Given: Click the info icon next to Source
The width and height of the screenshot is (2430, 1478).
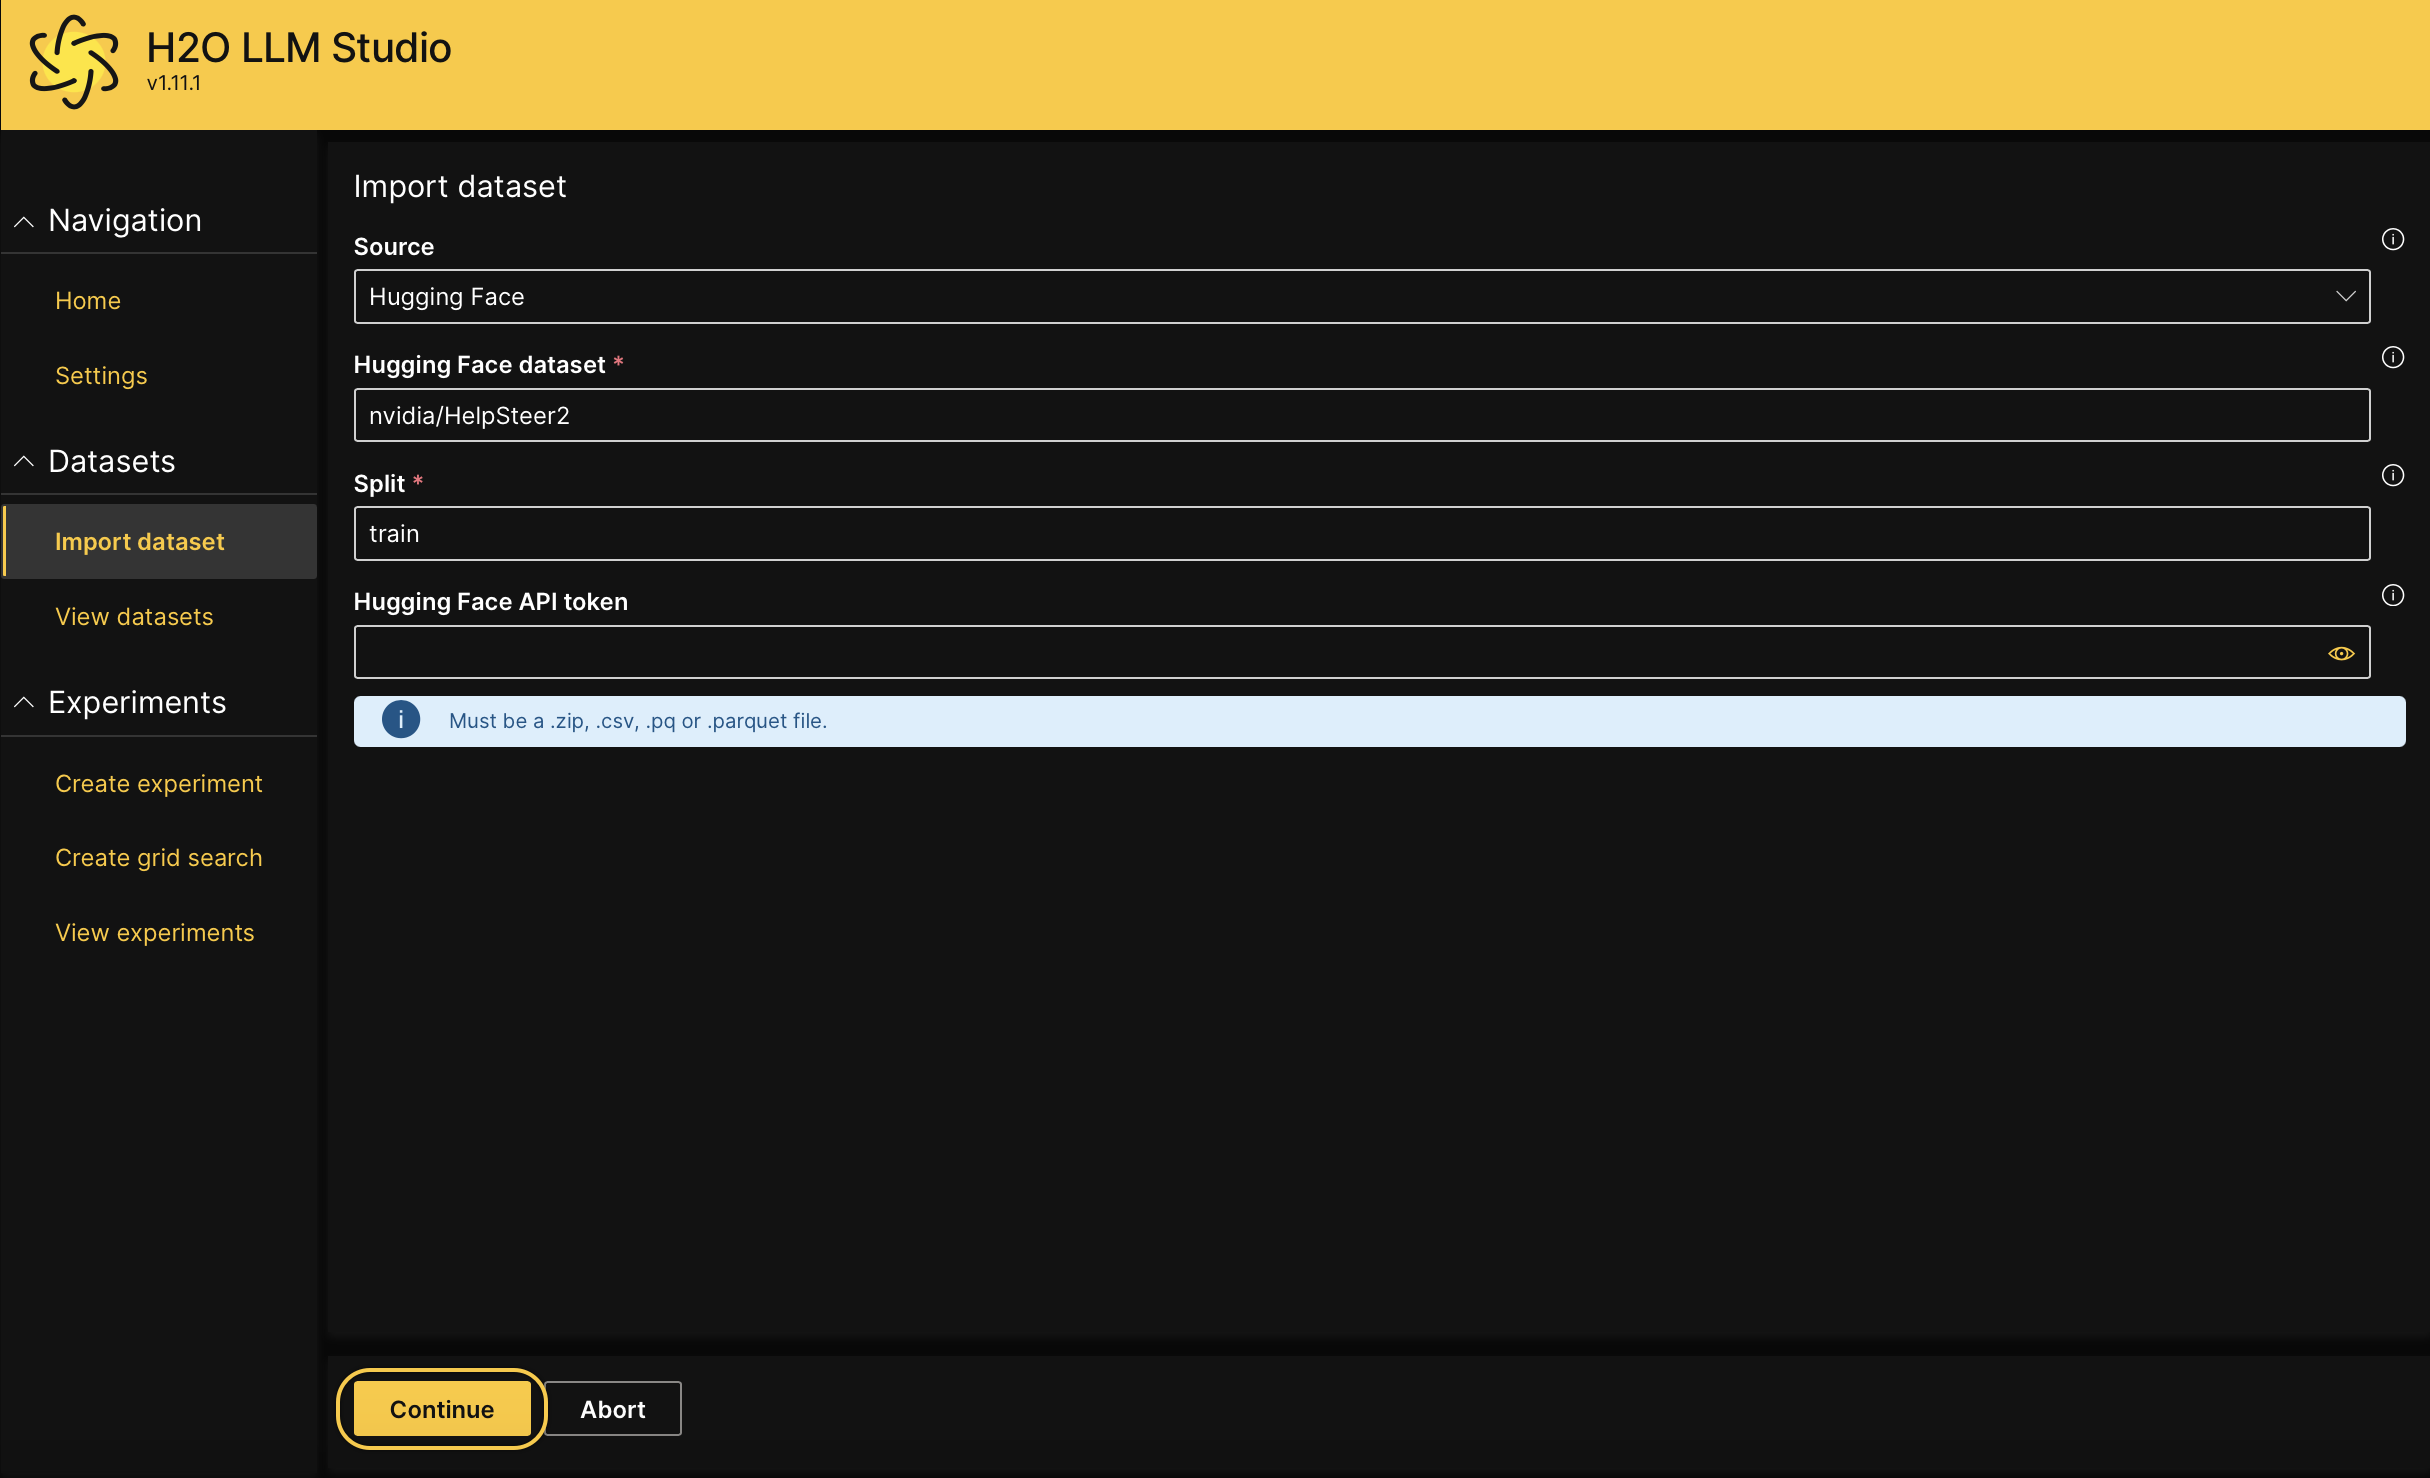Looking at the screenshot, I should pos(2392,239).
